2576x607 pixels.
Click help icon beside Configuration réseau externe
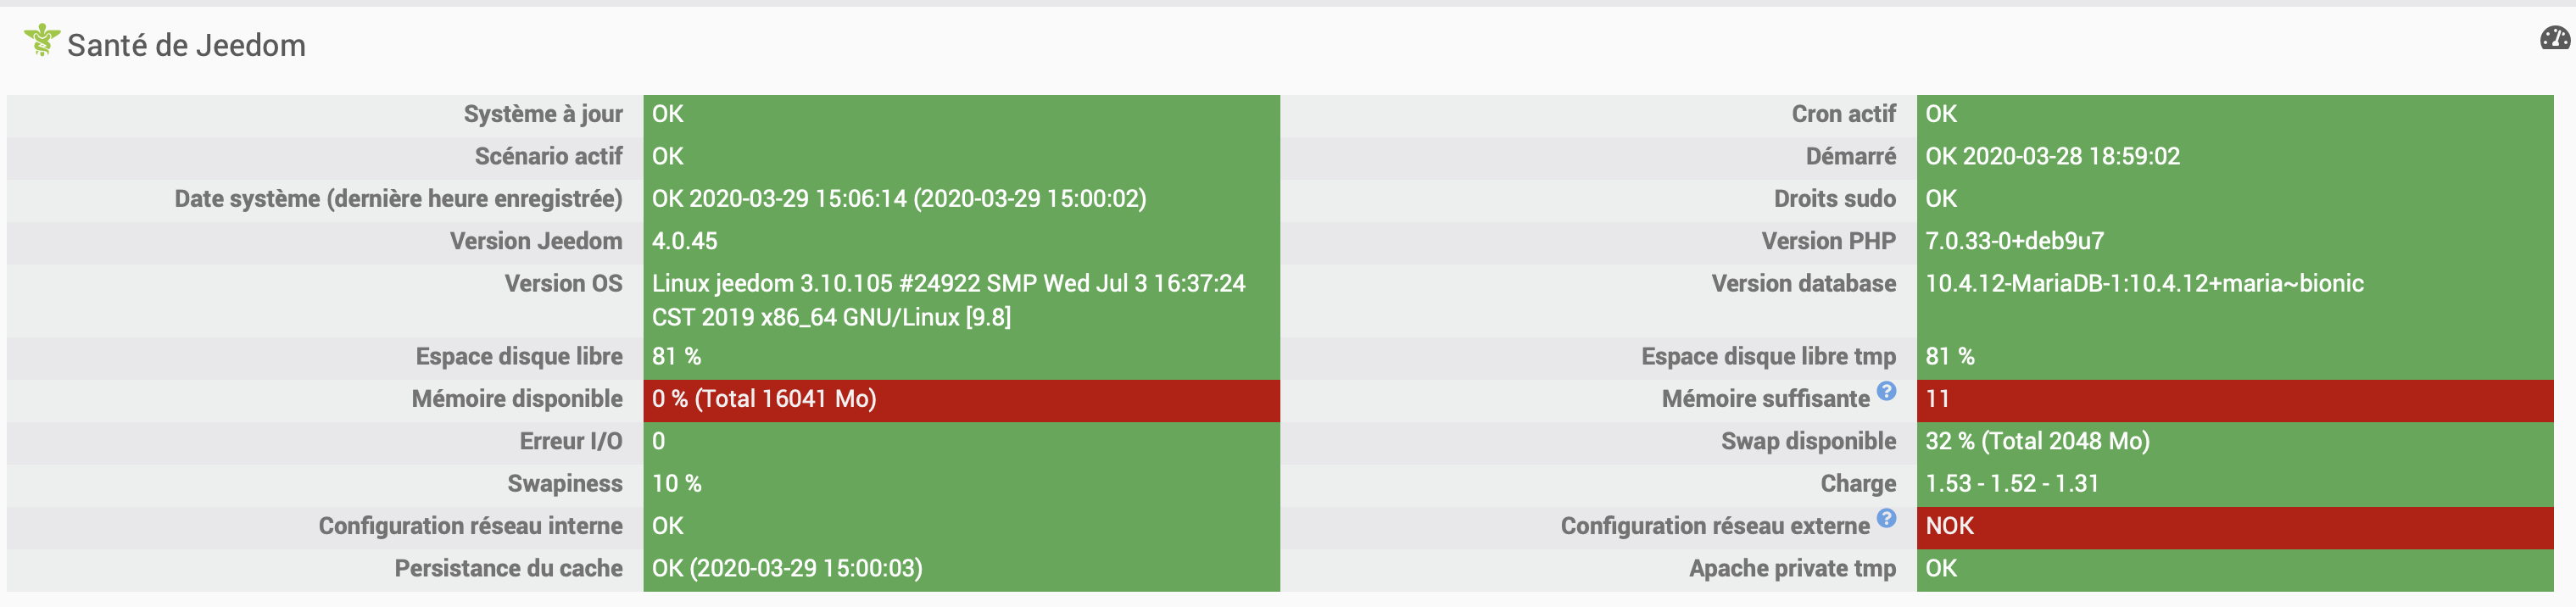coord(1886,518)
